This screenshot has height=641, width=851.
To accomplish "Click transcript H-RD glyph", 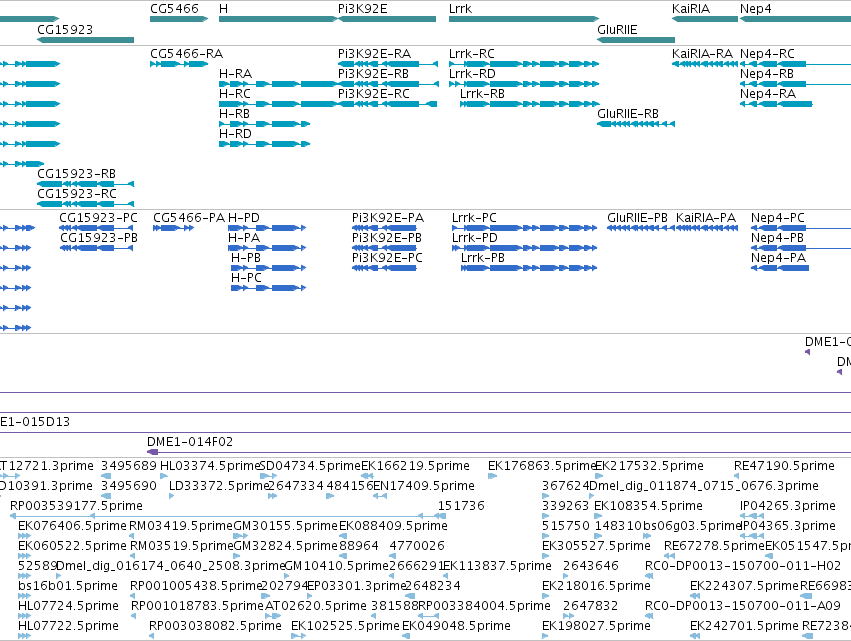I will (265, 144).
